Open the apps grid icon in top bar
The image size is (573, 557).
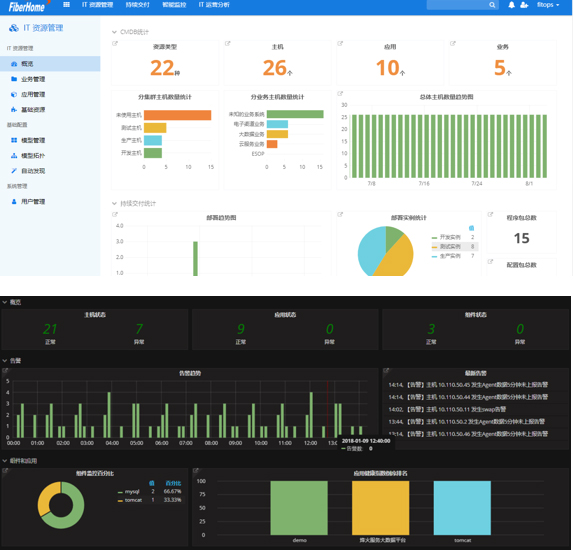click(x=66, y=5)
